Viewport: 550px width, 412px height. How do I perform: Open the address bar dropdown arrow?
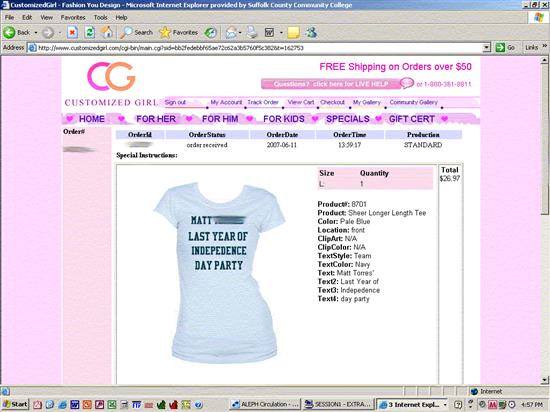click(486, 47)
